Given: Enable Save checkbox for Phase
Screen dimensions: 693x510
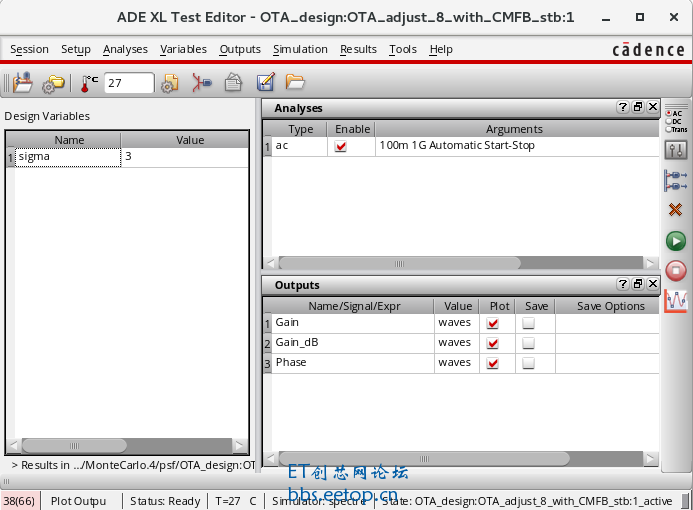Looking at the screenshot, I should (x=529, y=363).
